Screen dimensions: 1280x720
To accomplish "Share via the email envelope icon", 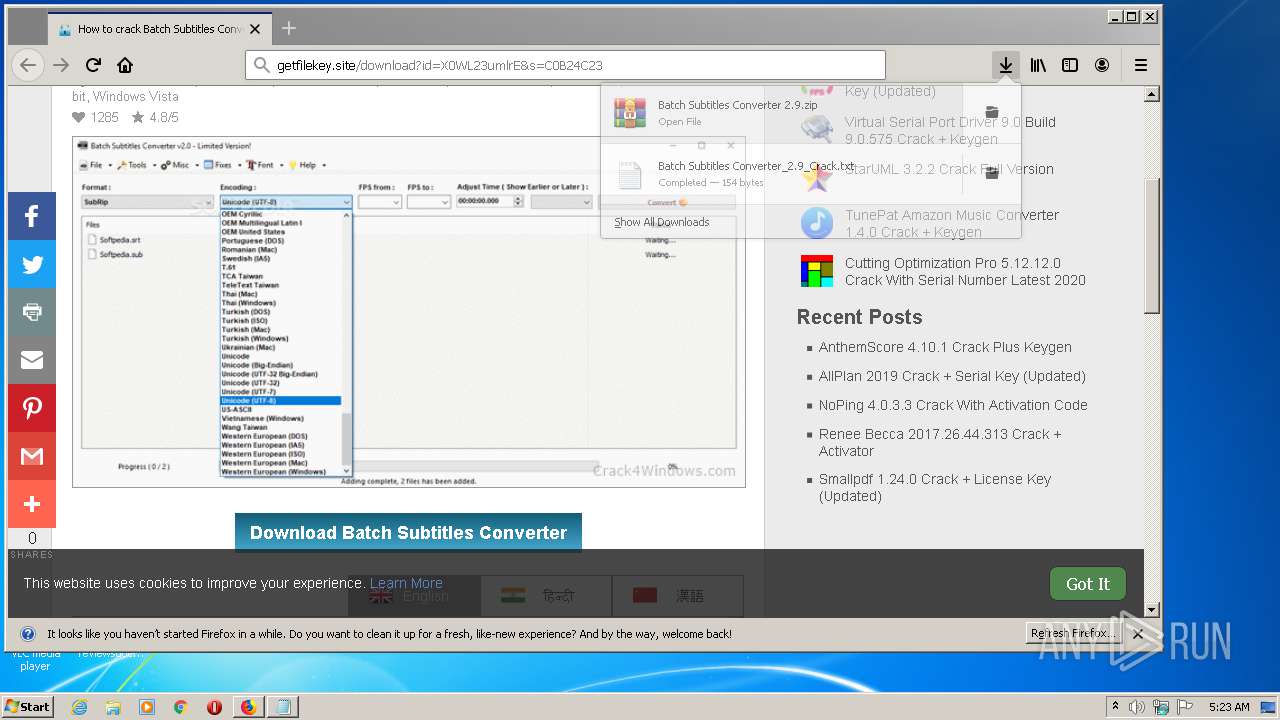I will click(x=32, y=360).
